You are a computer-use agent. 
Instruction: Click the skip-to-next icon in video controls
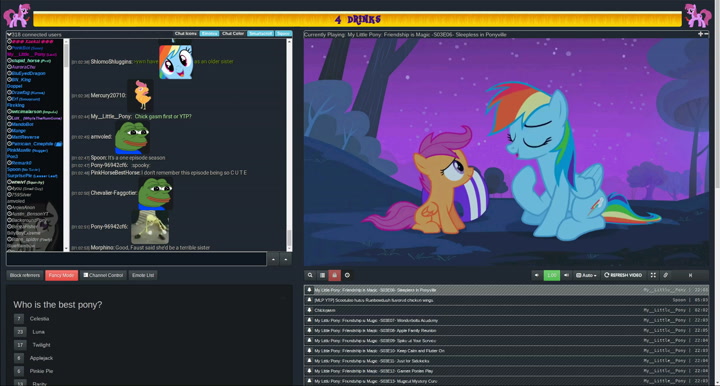[x=690, y=275]
